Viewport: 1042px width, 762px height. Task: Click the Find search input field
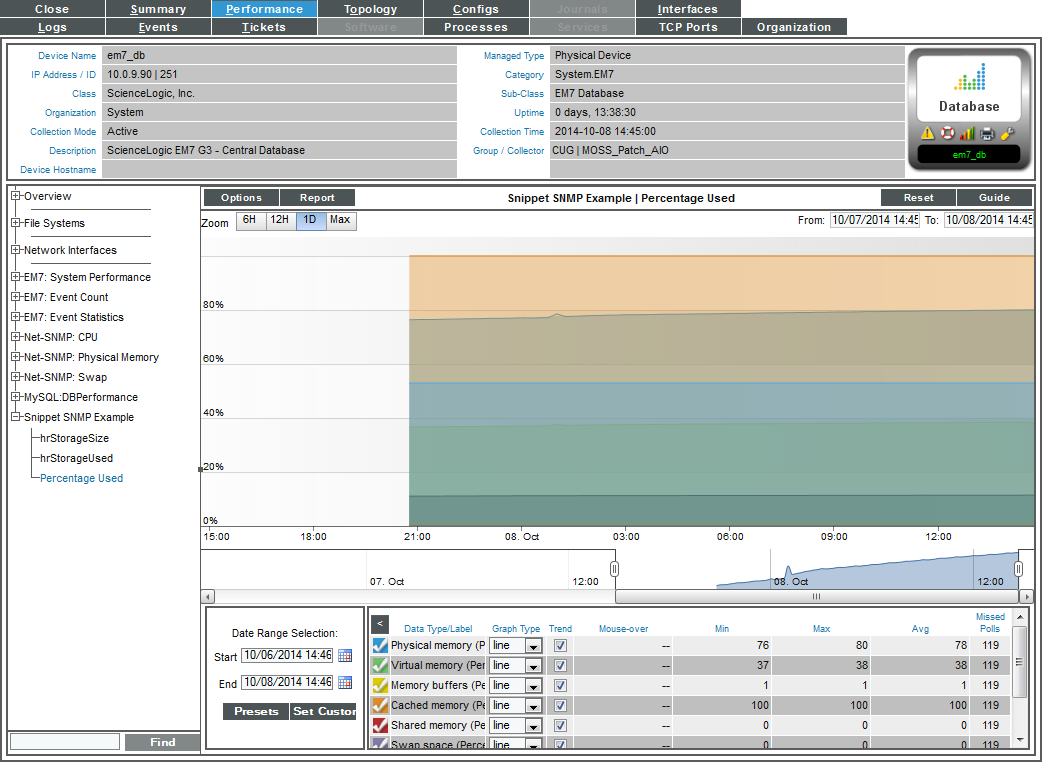[x=65, y=742]
